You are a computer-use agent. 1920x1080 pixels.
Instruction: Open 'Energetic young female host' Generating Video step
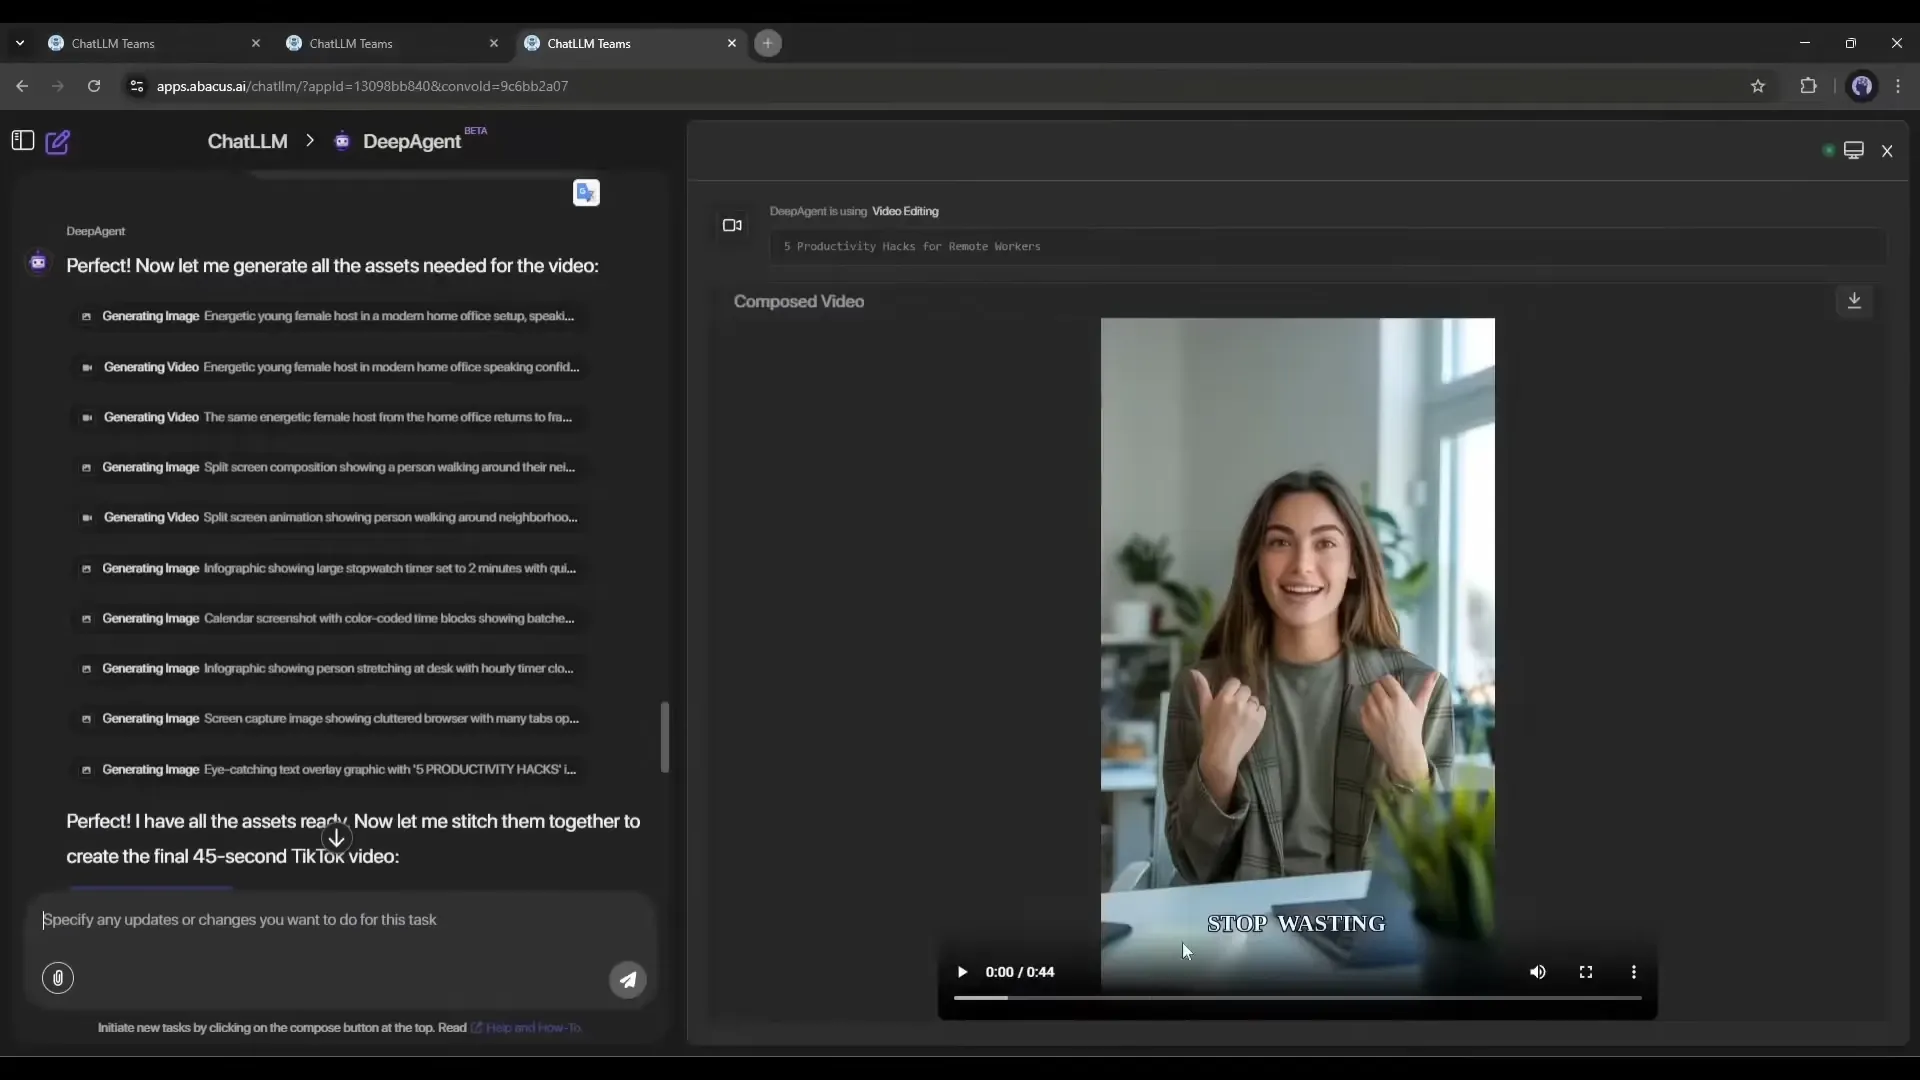pyautogui.click(x=329, y=367)
